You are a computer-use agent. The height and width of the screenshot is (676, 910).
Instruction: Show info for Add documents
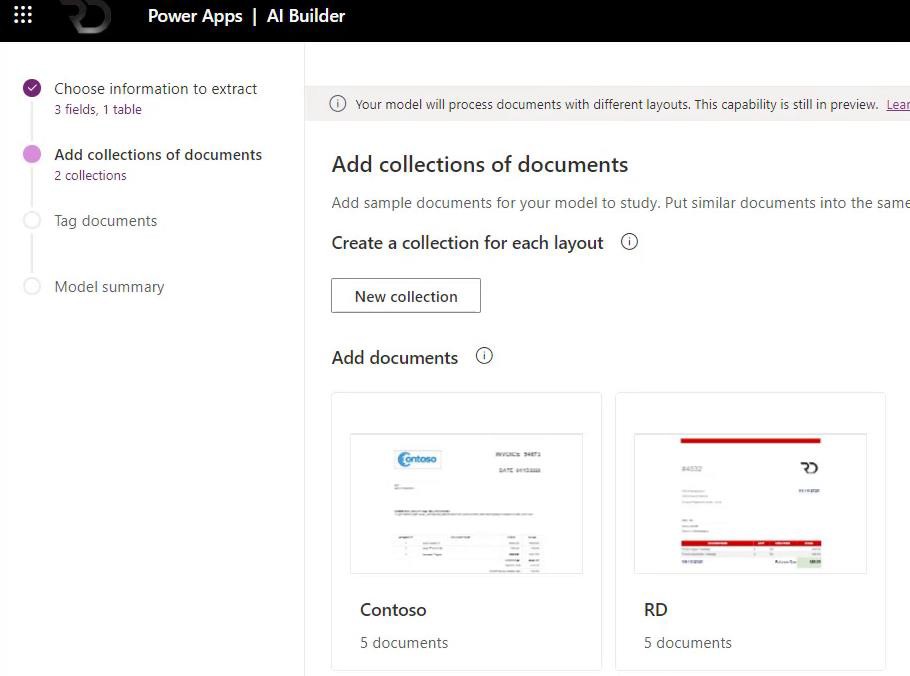(484, 356)
